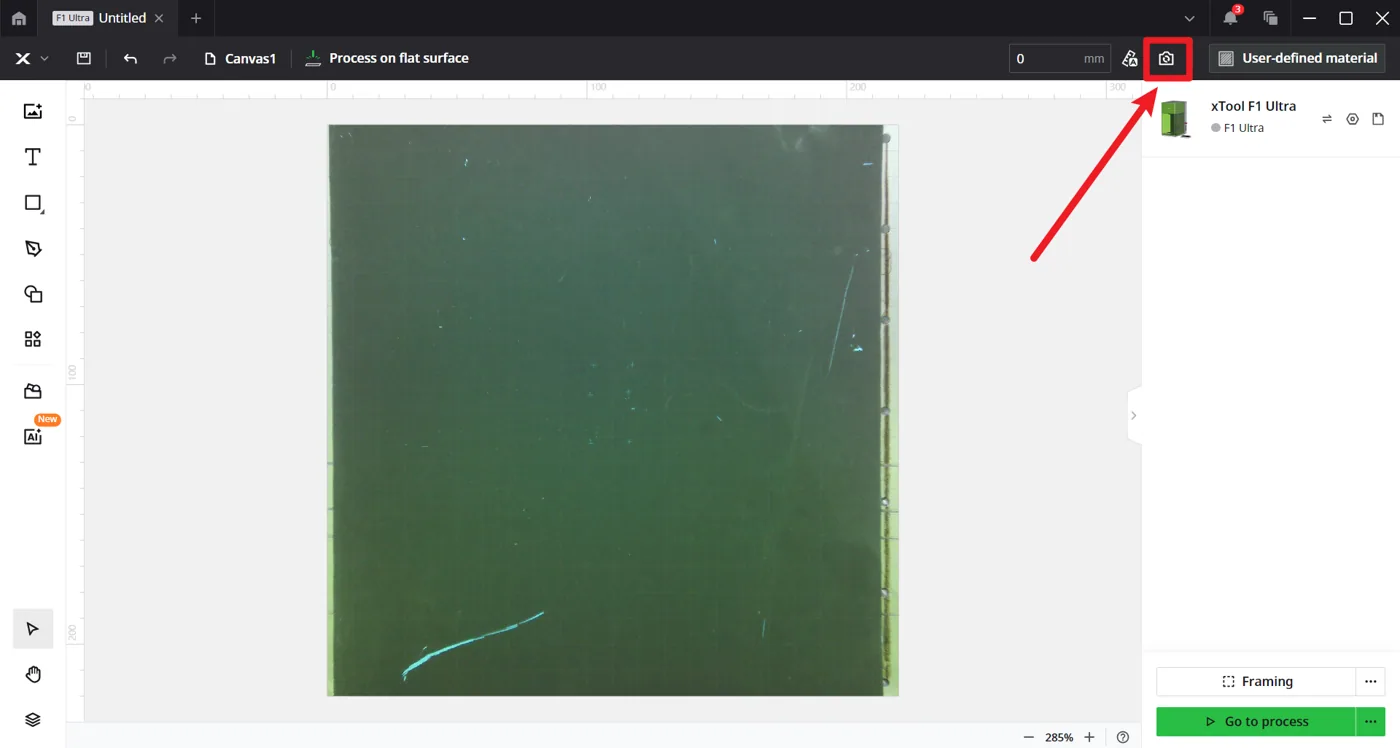Select the Text tool

pos(33,157)
